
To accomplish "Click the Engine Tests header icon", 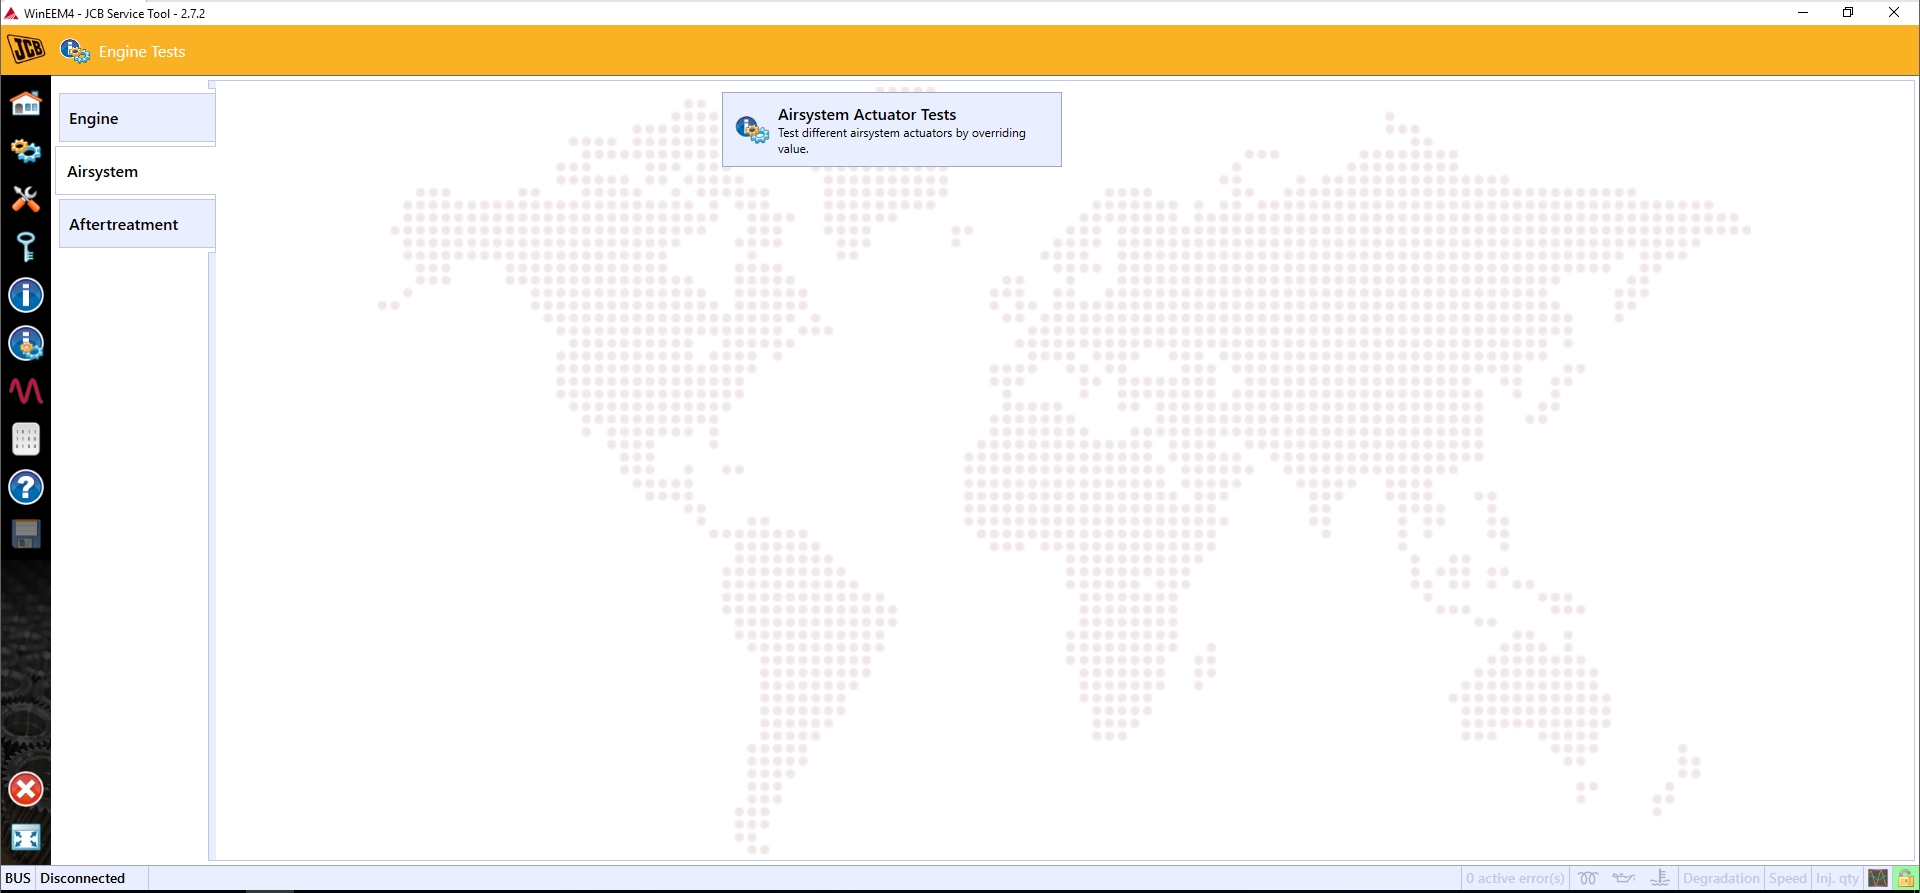I will coord(75,51).
